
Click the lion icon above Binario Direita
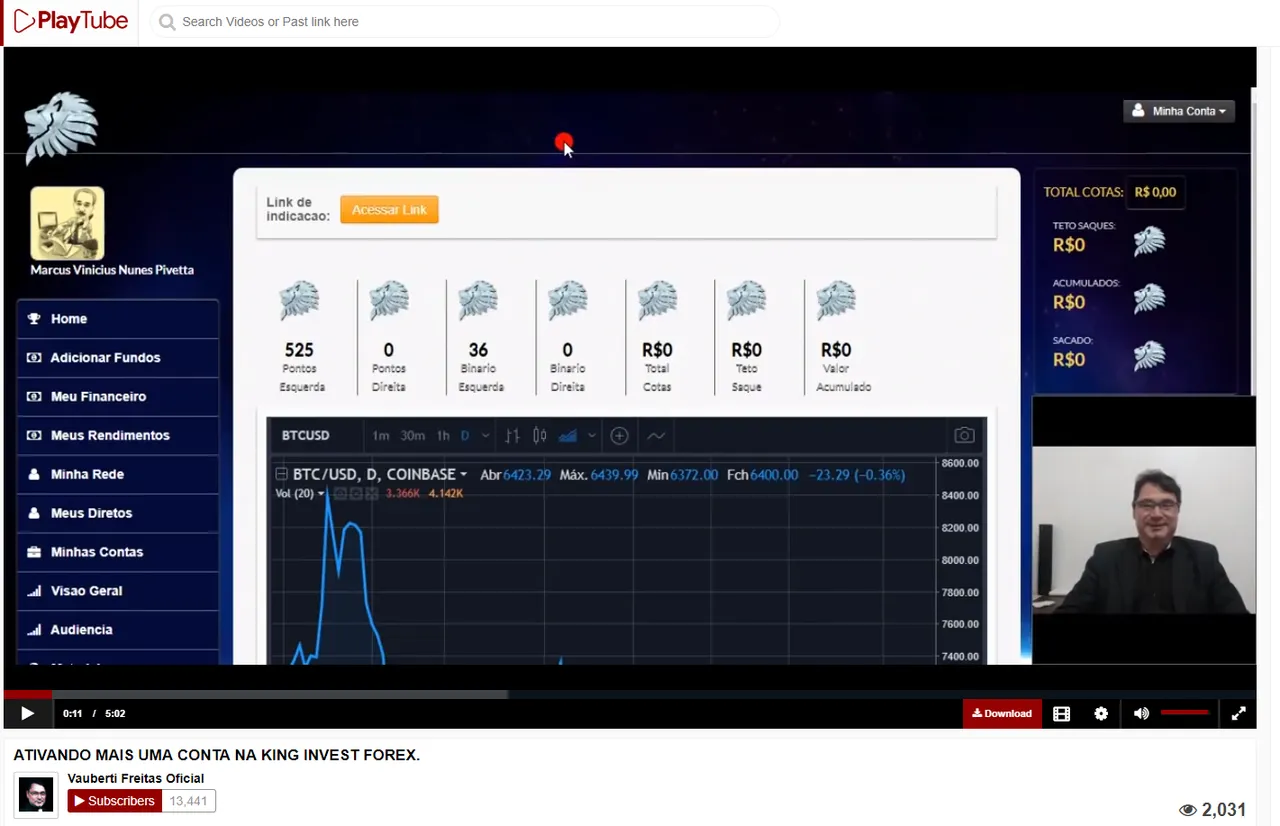pos(568,300)
